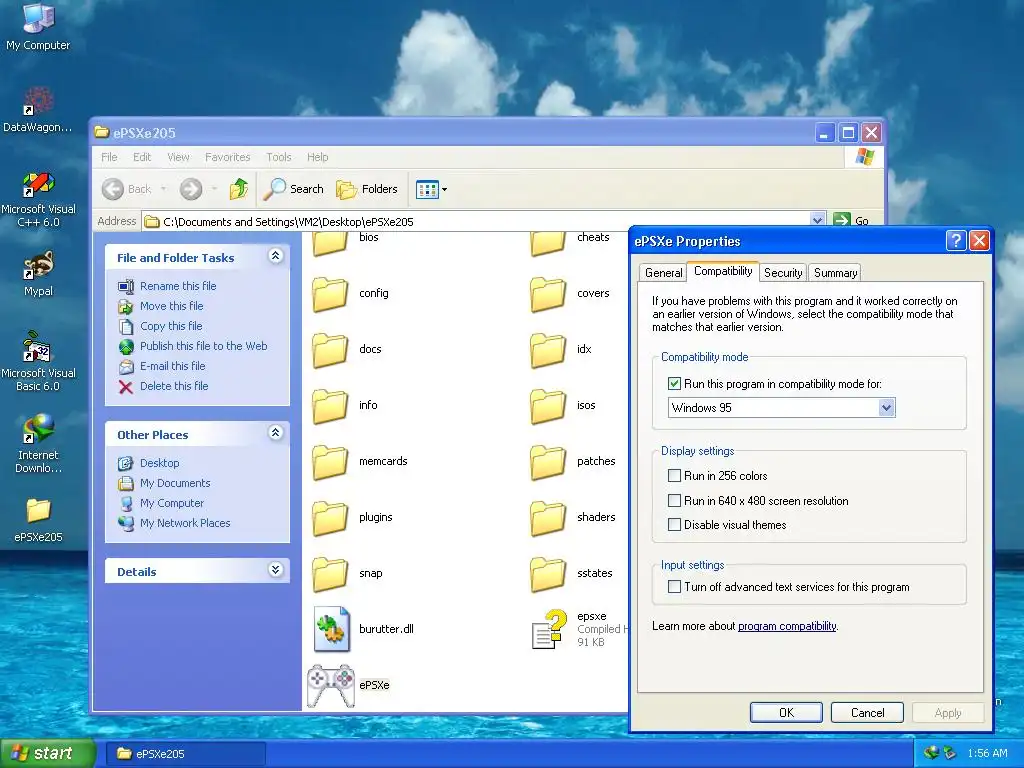Select the memcards folder icon

coord(330,462)
